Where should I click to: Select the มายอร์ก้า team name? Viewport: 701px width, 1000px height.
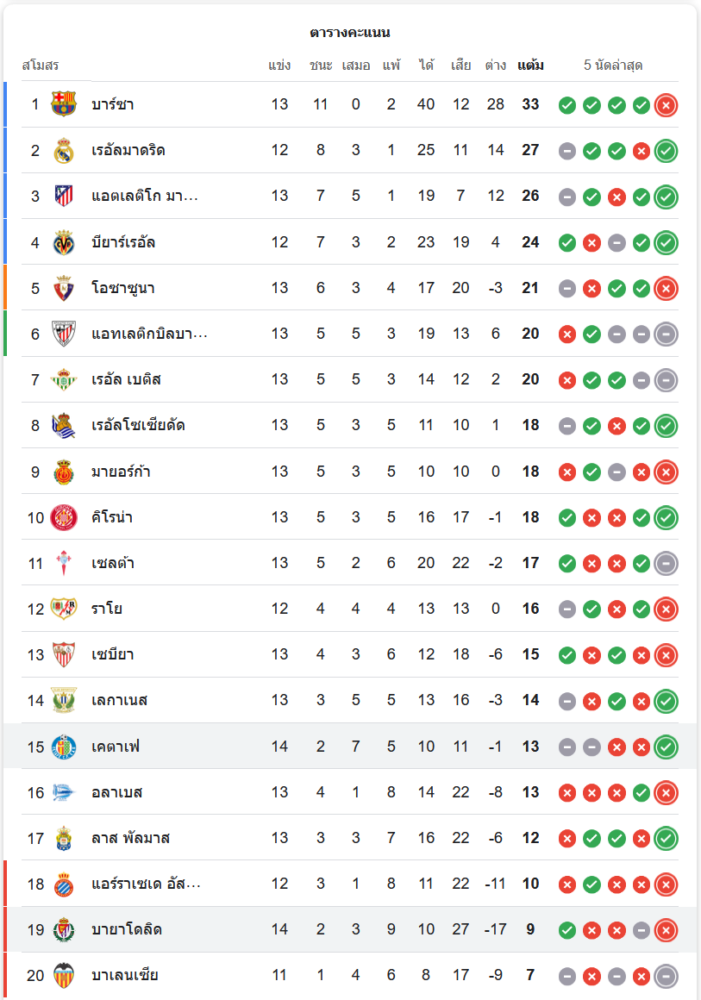[x=121, y=471]
